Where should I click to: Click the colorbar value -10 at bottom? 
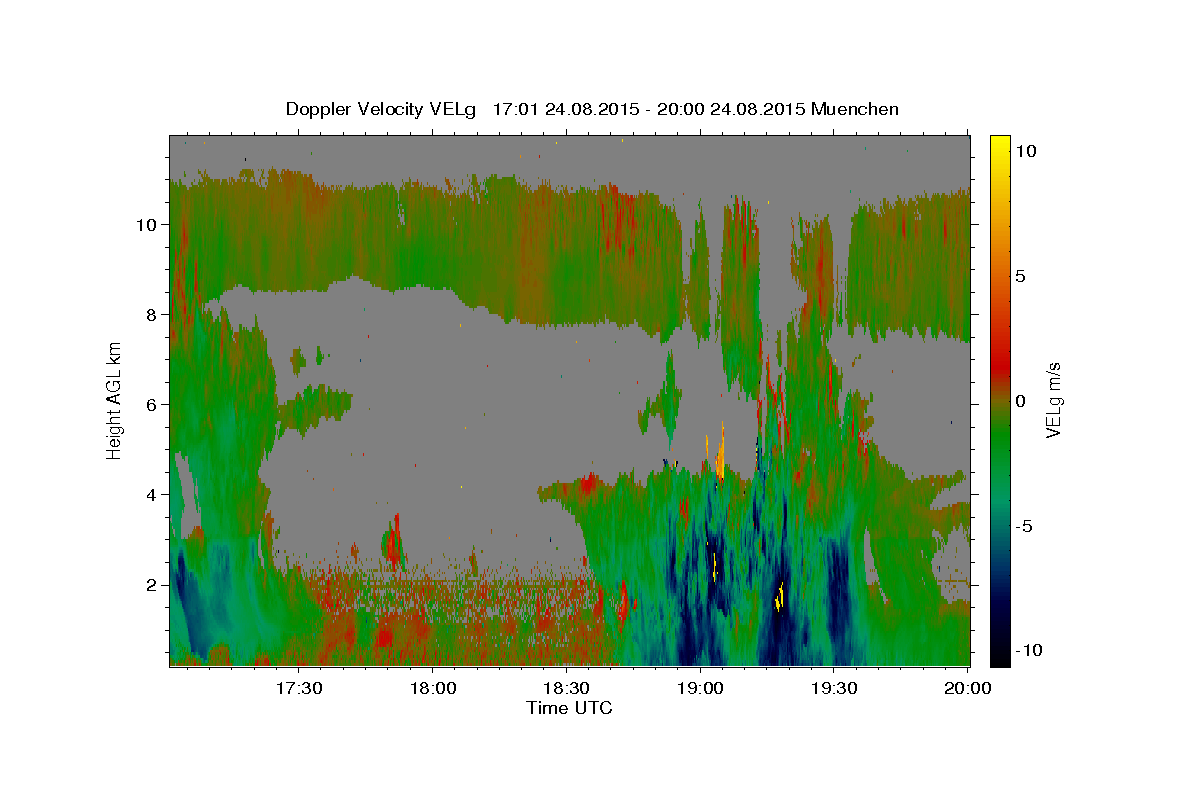[x=1028, y=650]
